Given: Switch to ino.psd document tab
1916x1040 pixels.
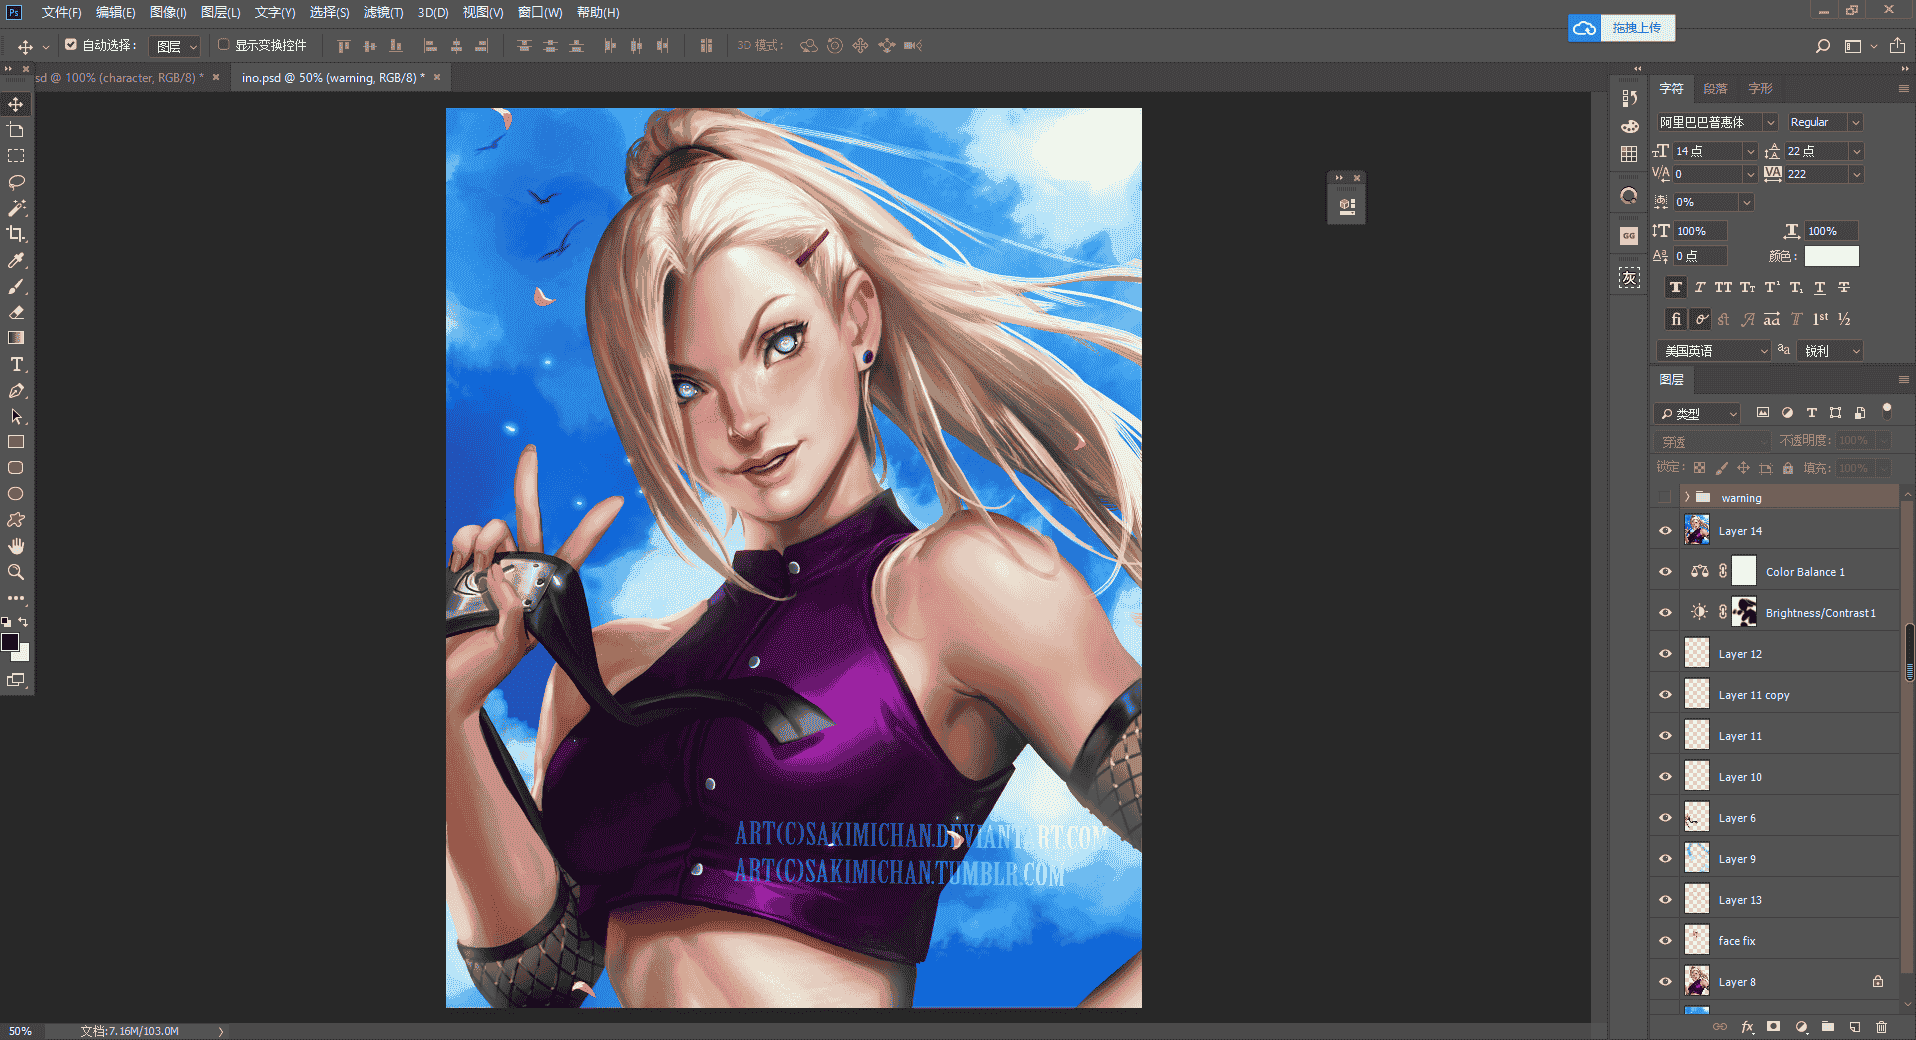Looking at the screenshot, I should (x=332, y=77).
